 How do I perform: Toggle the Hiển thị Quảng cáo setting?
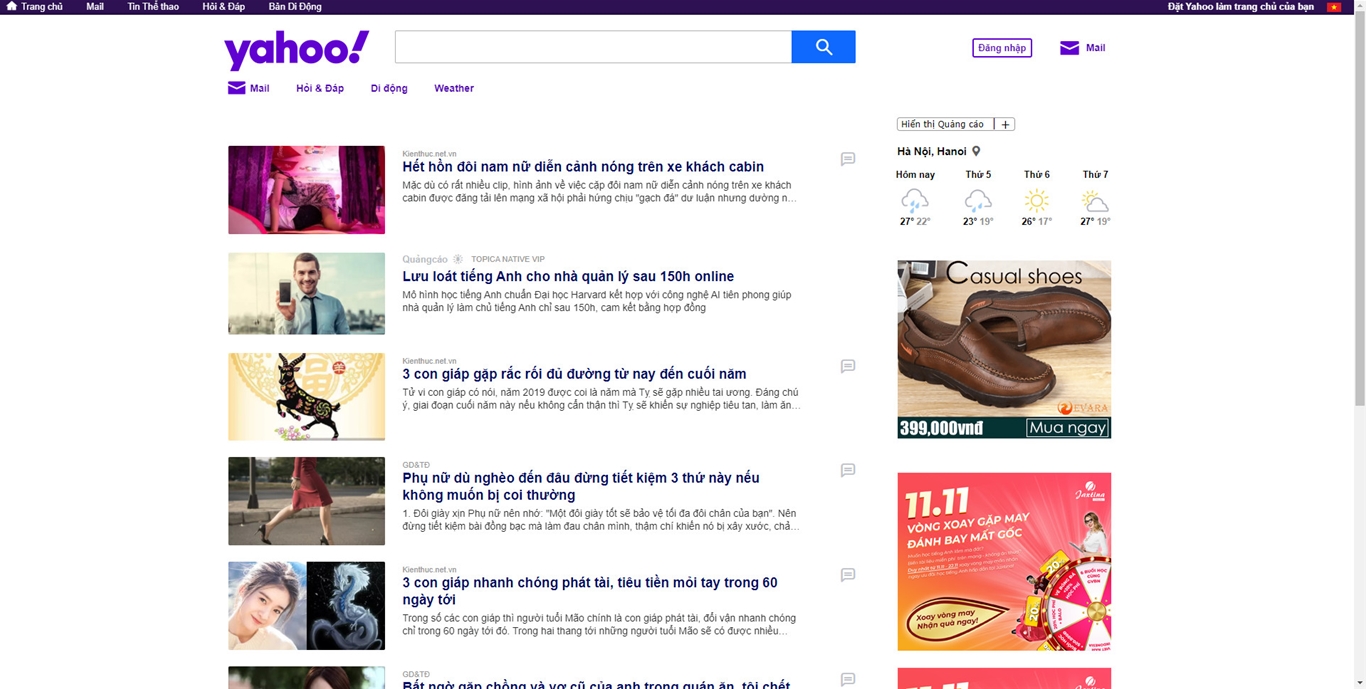coord(941,123)
